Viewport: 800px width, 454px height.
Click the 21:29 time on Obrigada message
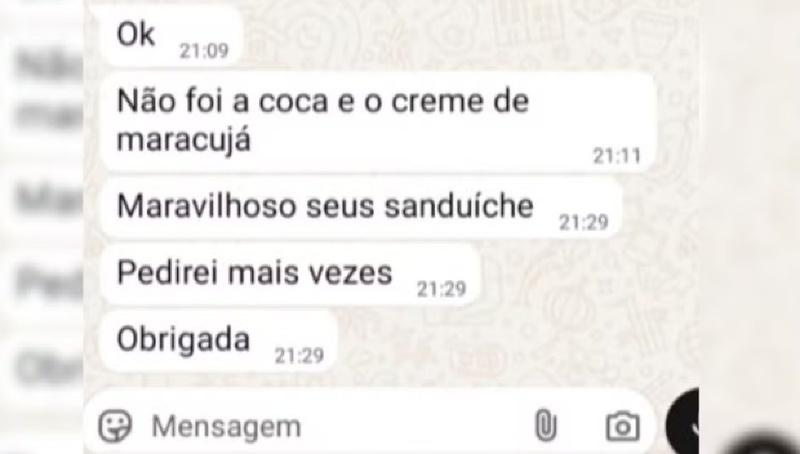[299, 355]
